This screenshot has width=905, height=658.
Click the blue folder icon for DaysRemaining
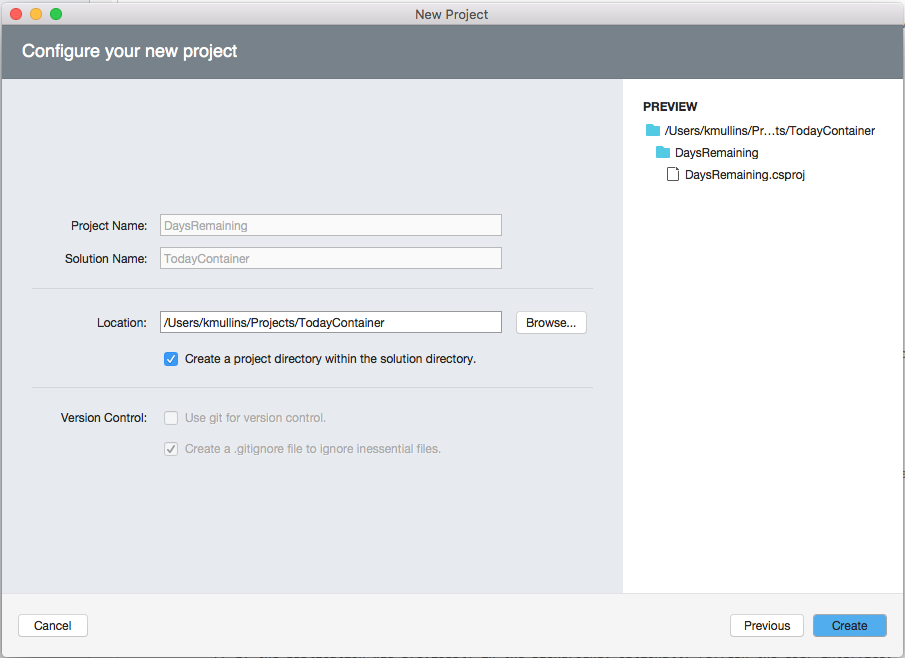tap(662, 152)
